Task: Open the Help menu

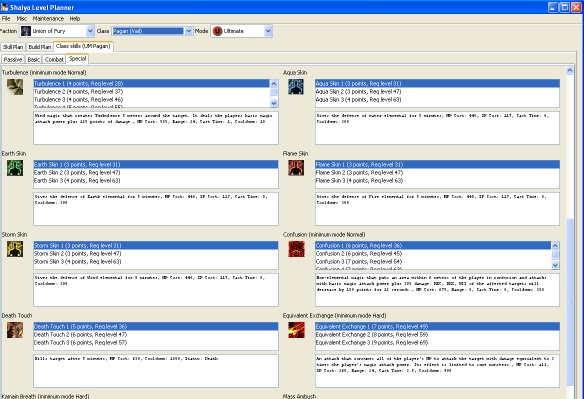Action: pyautogui.click(x=75, y=19)
